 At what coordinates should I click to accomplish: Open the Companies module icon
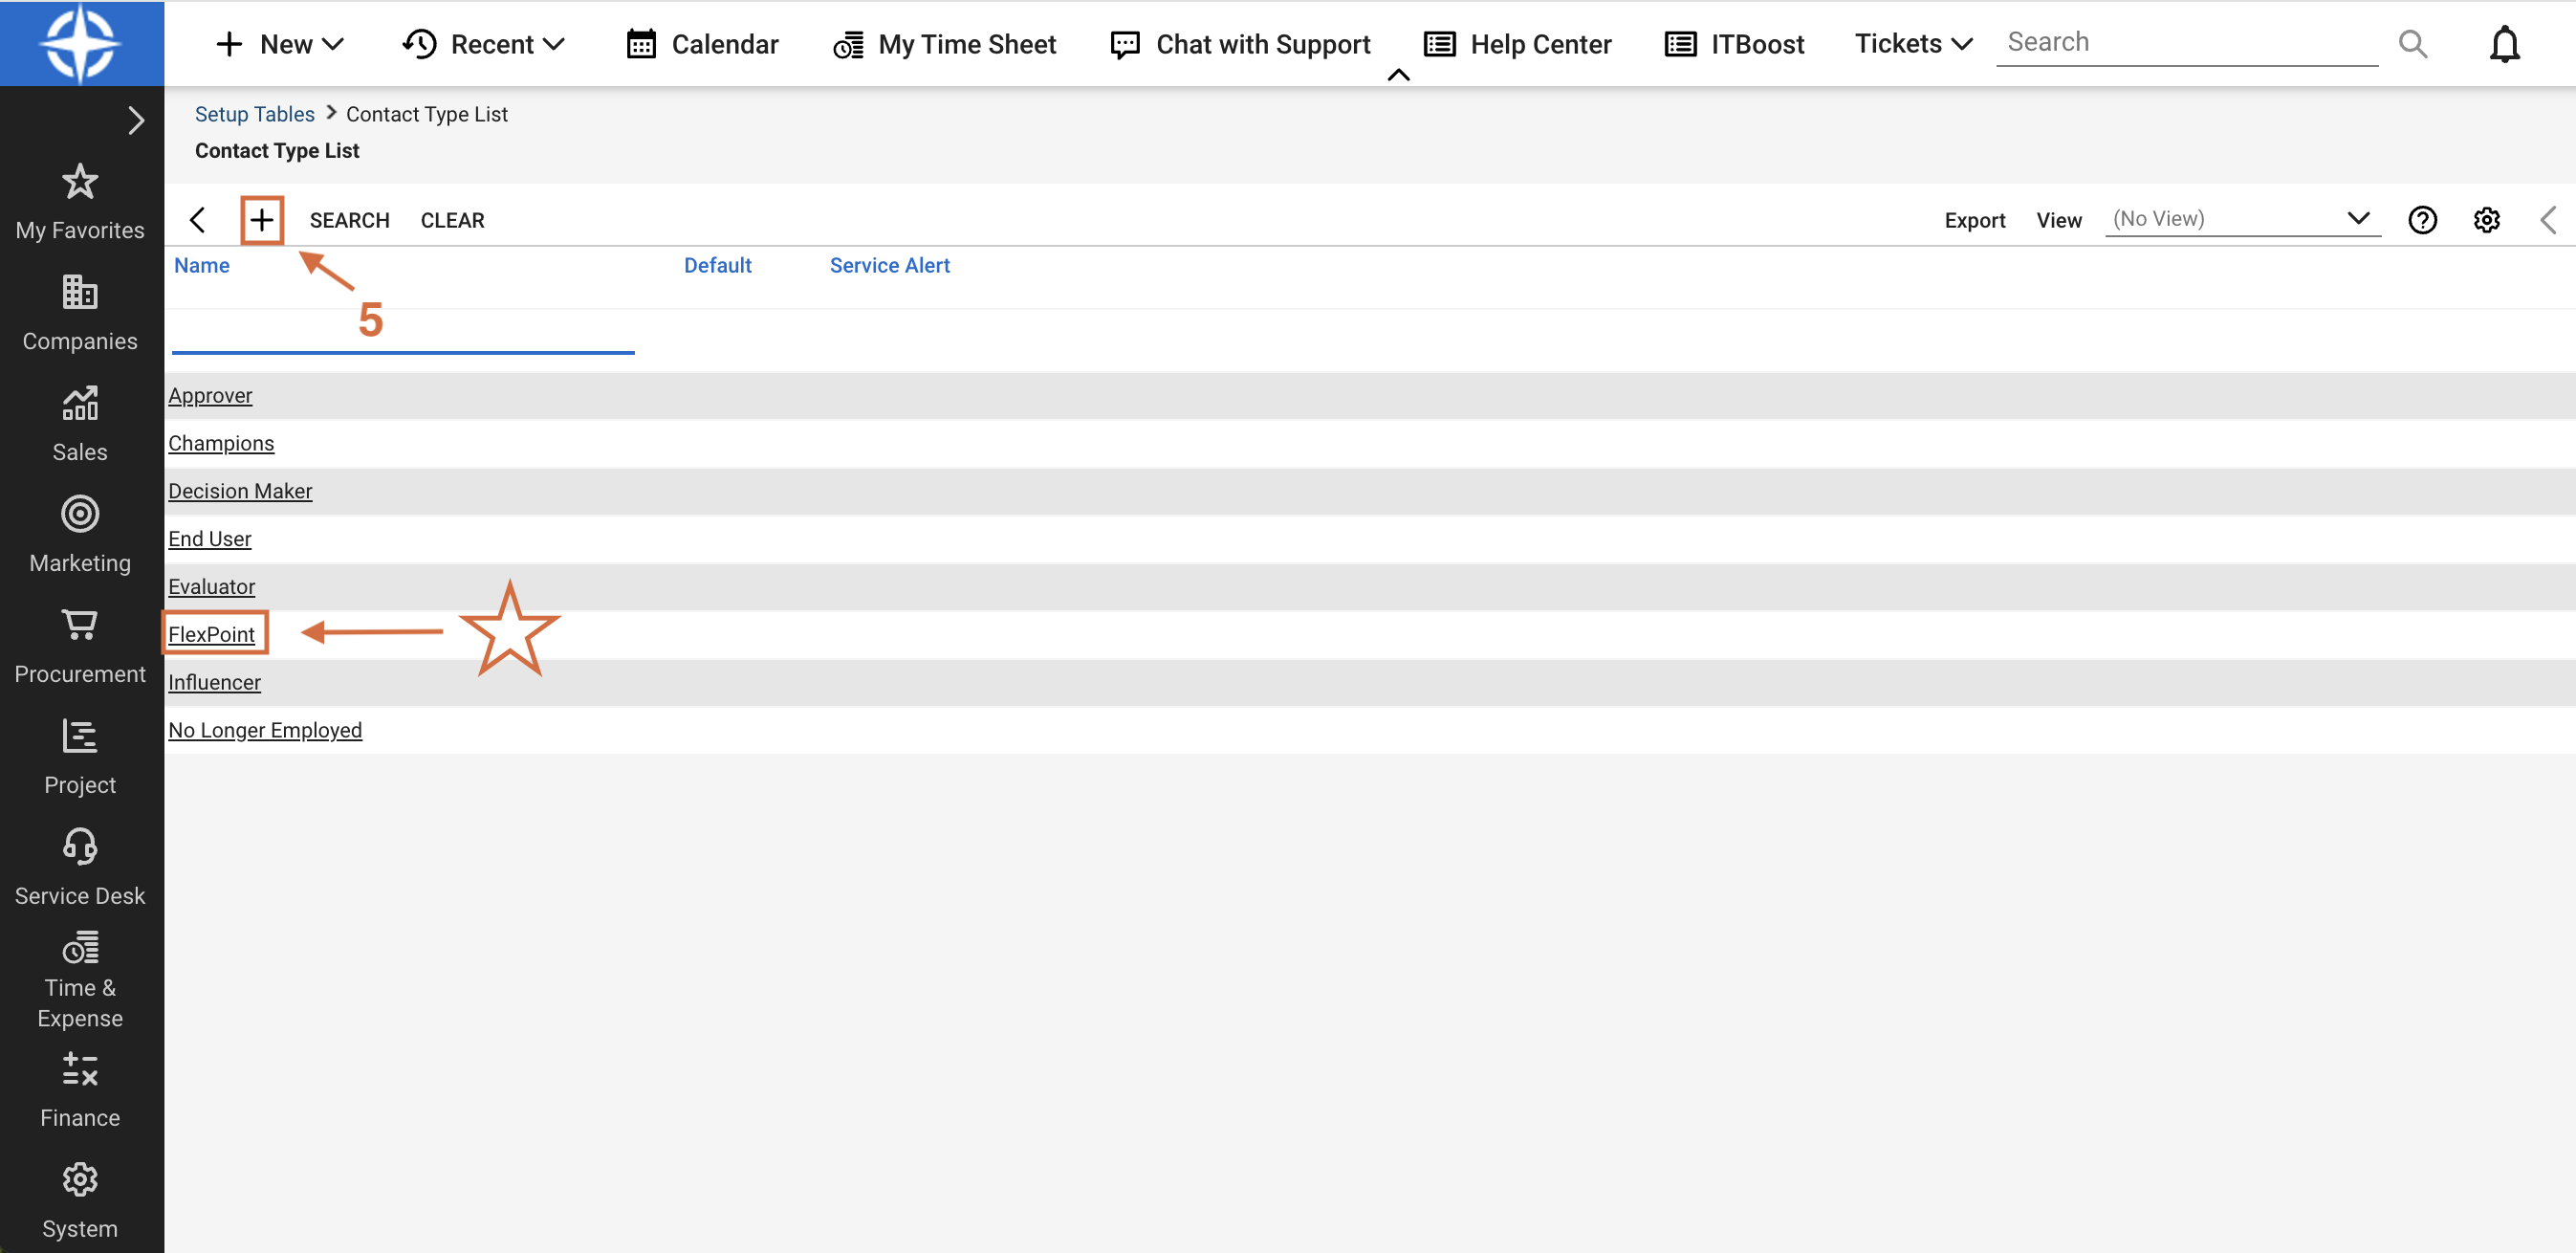tap(79, 293)
